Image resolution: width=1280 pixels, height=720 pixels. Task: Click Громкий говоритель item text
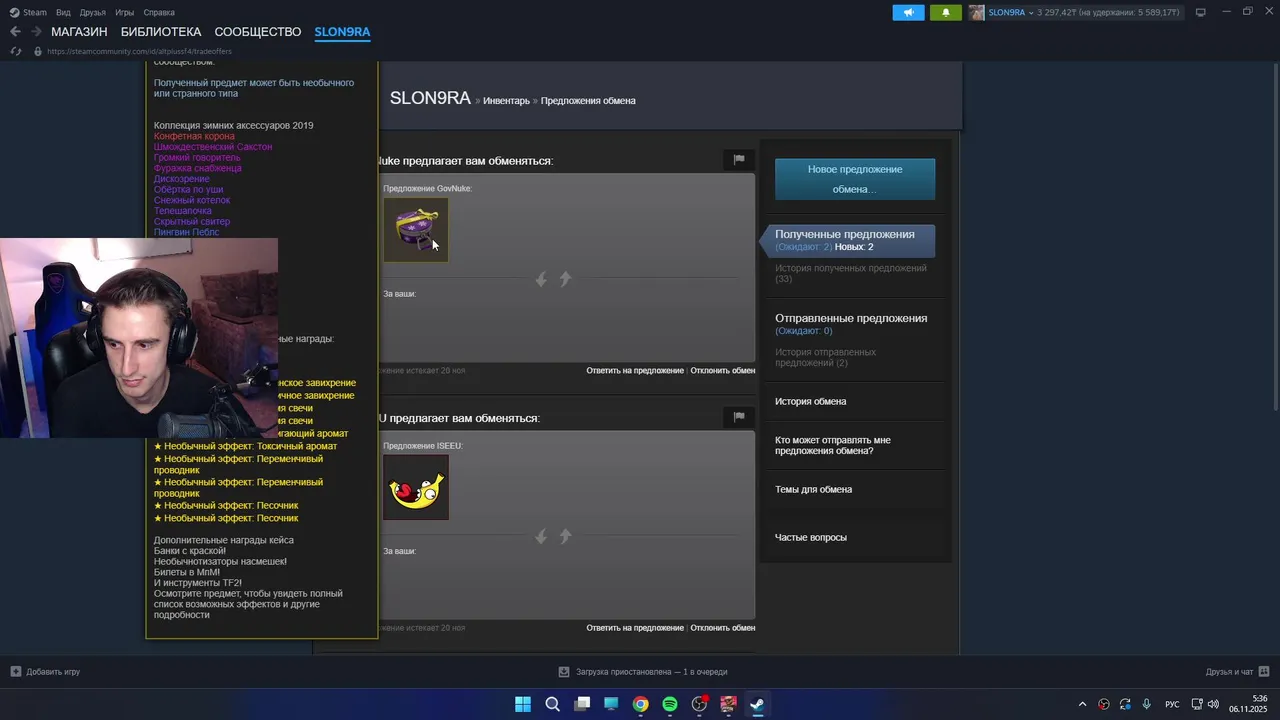click(x=197, y=158)
